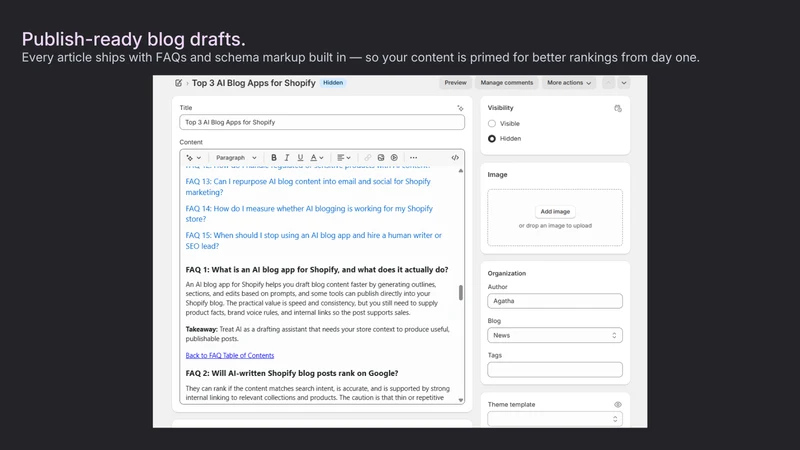Viewport: 800px width, 450px height.
Task: Click the editor scroll down arrow
Action: tap(461, 401)
